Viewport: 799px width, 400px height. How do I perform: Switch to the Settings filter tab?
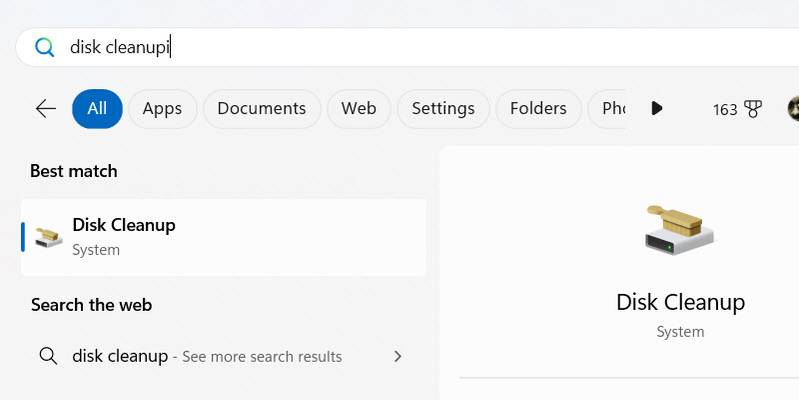[x=443, y=108]
